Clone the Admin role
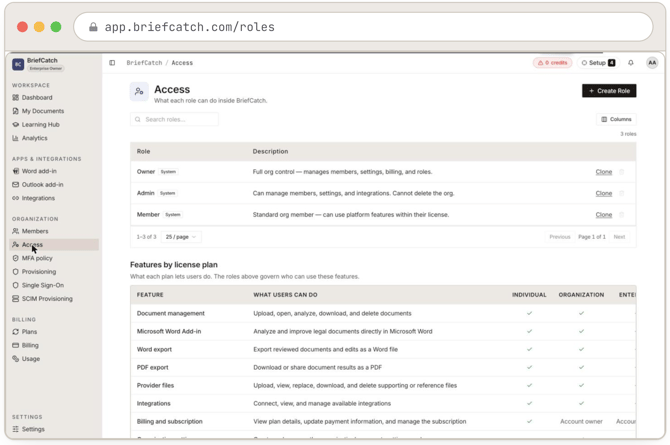The image size is (670, 445). (x=604, y=193)
